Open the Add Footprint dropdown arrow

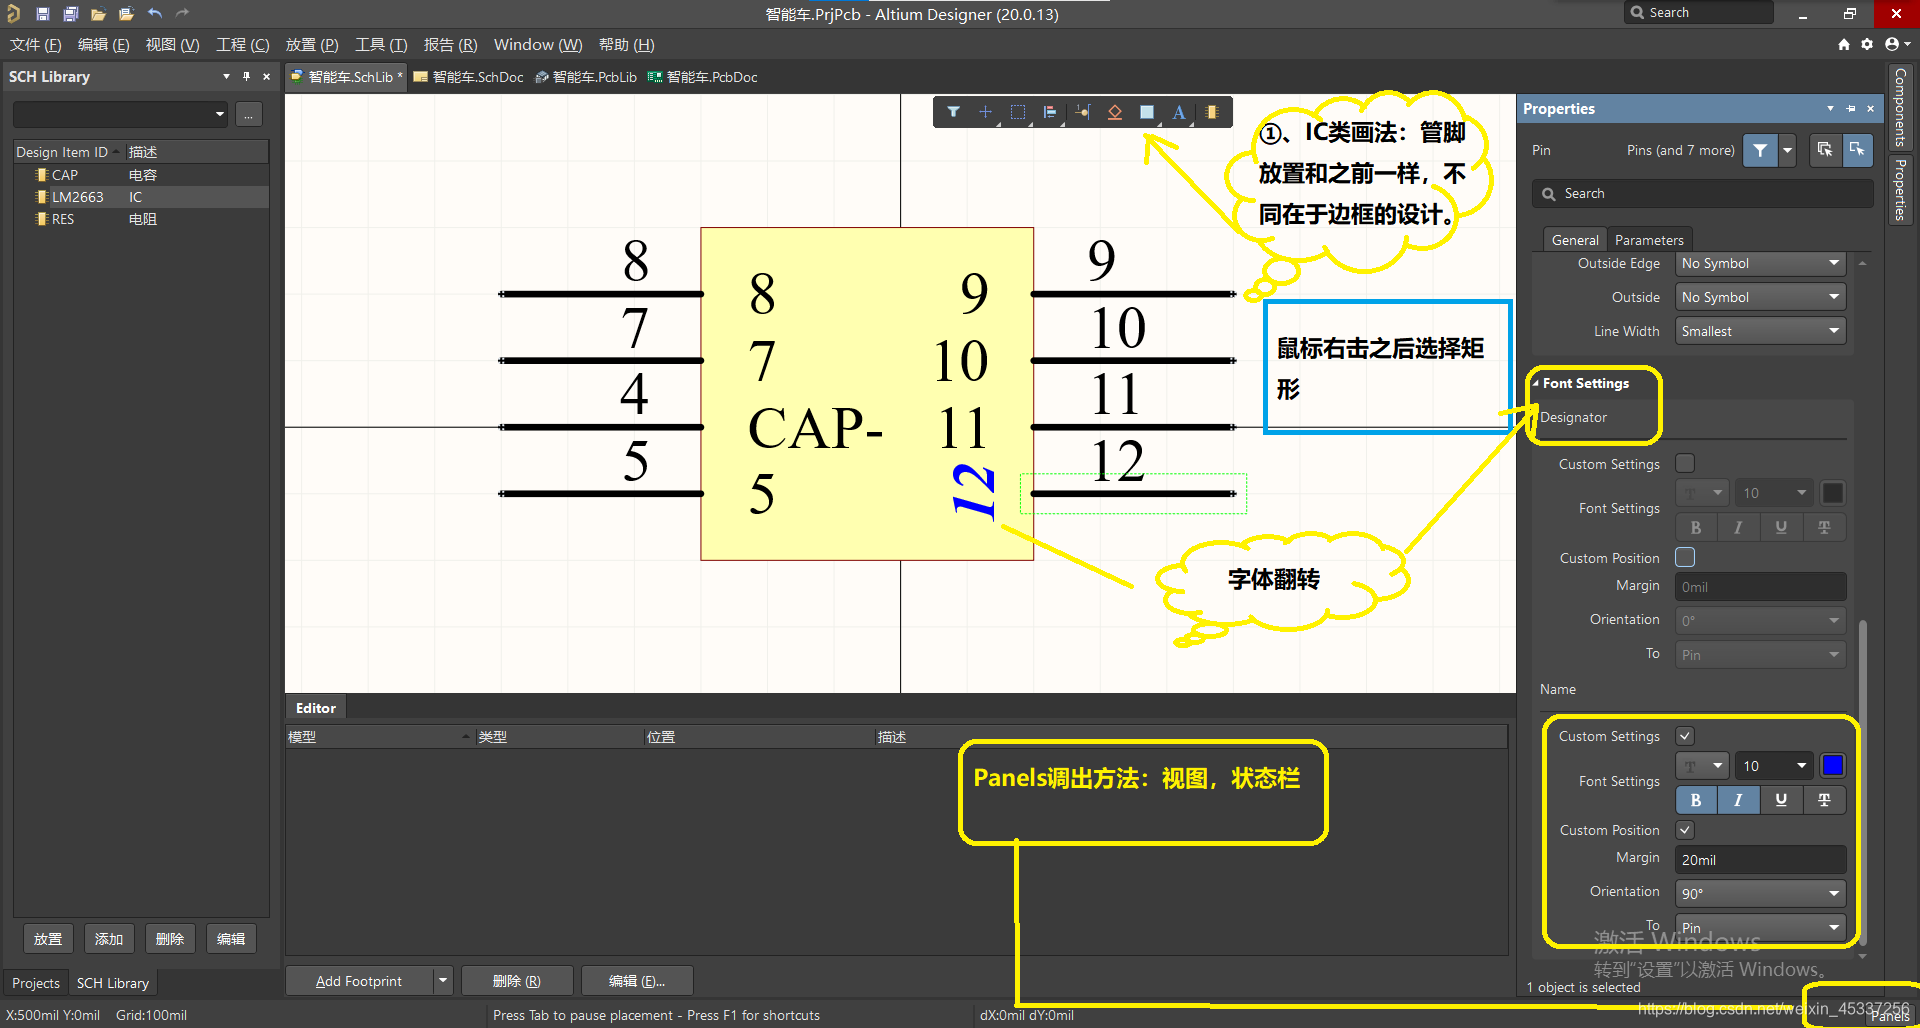[x=443, y=981]
